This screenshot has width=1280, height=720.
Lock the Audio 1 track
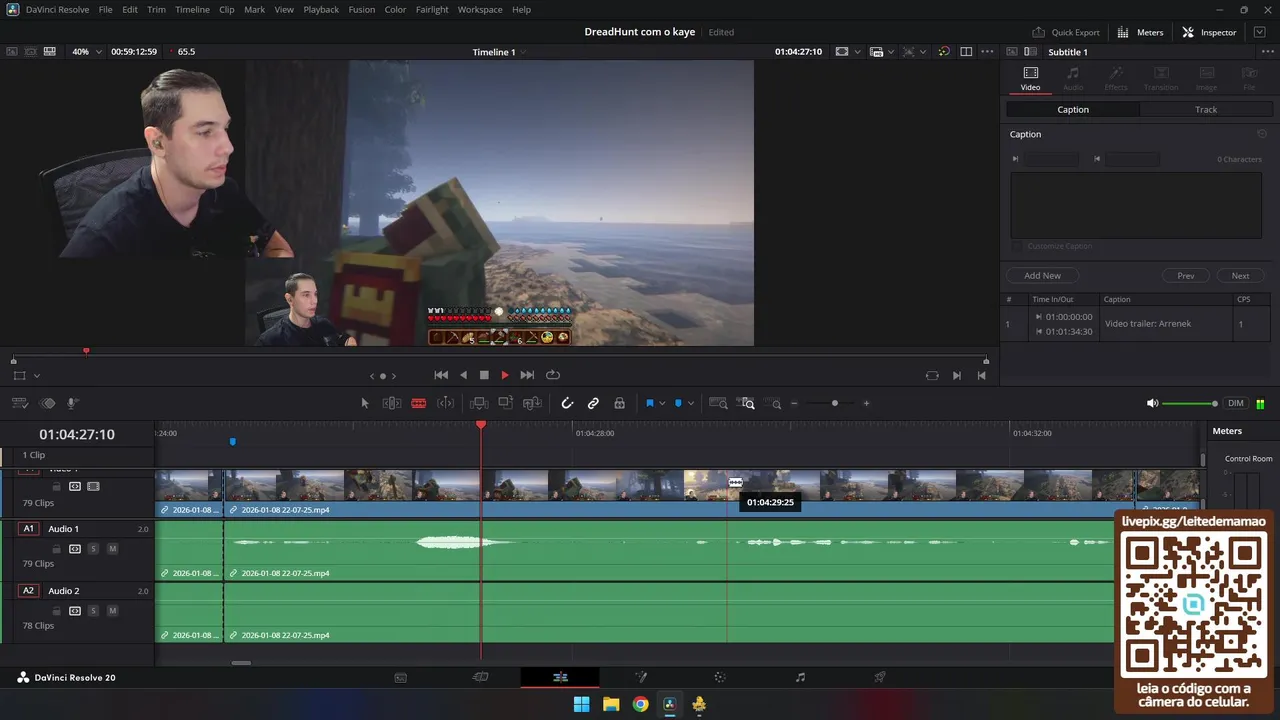click(x=57, y=548)
